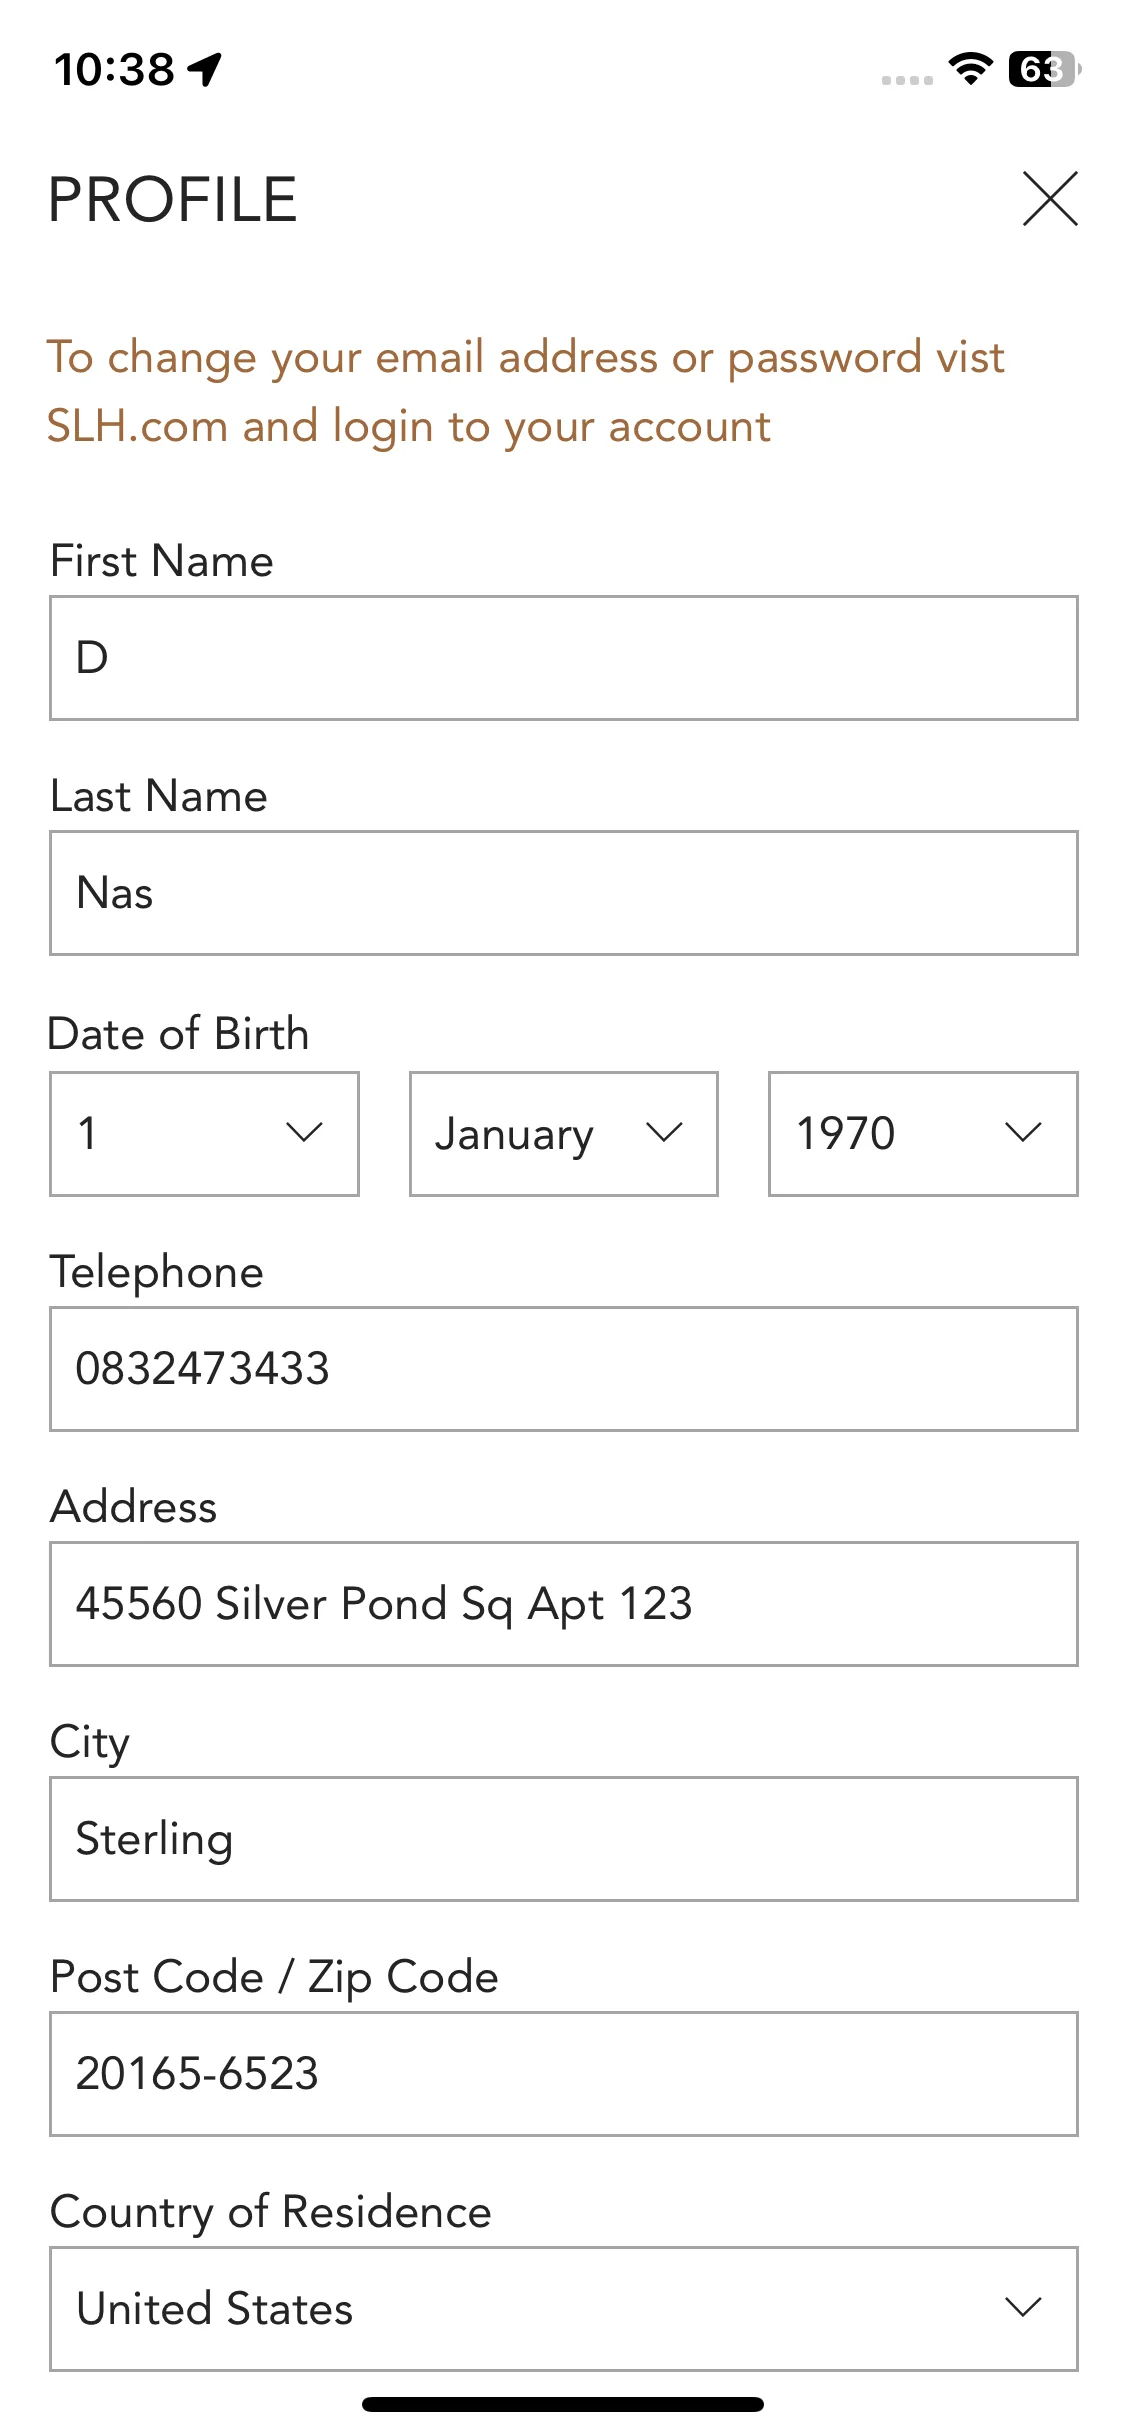Viewport: 1125px width, 2436px height.
Task: Tap chevron in the year selector
Action: pos(1023,1133)
